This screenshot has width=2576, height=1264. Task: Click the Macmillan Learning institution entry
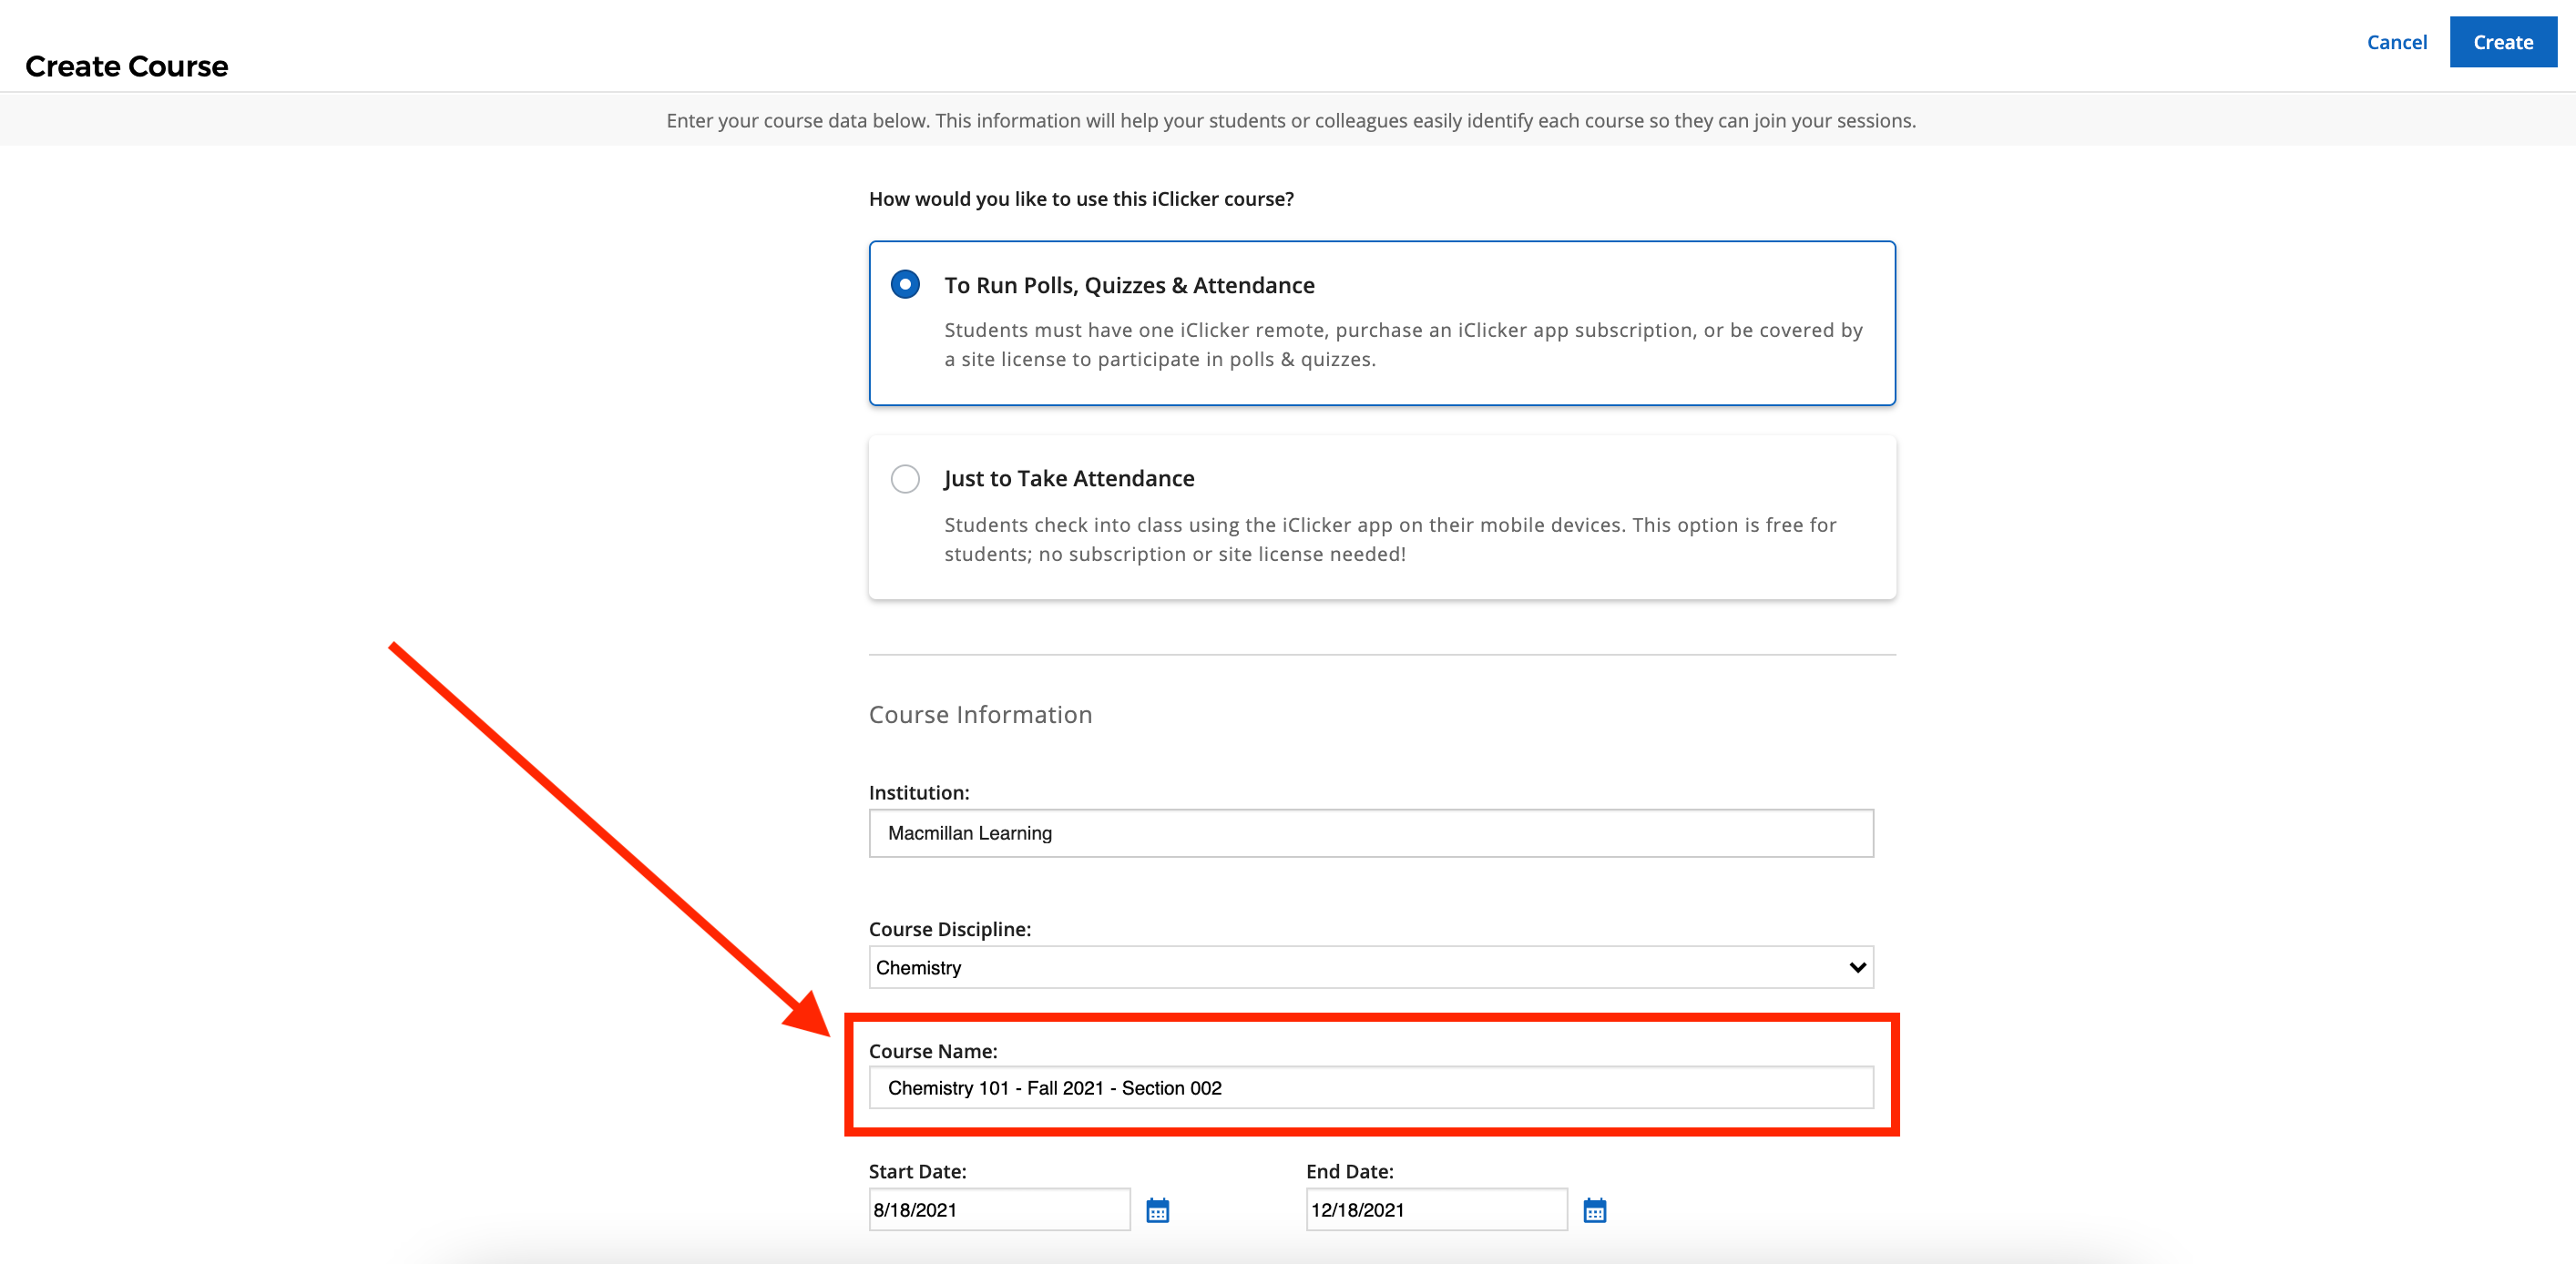pyautogui.click(x=1370, y=832)
